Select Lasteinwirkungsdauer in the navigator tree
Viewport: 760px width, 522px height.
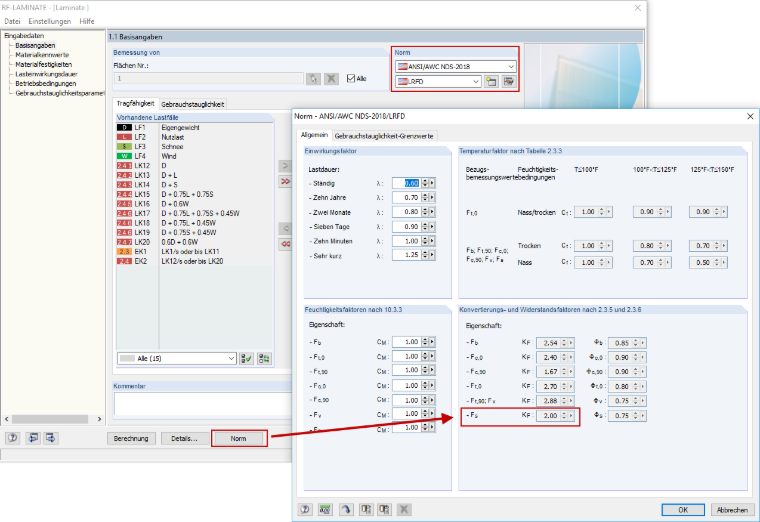coord(46,74)
